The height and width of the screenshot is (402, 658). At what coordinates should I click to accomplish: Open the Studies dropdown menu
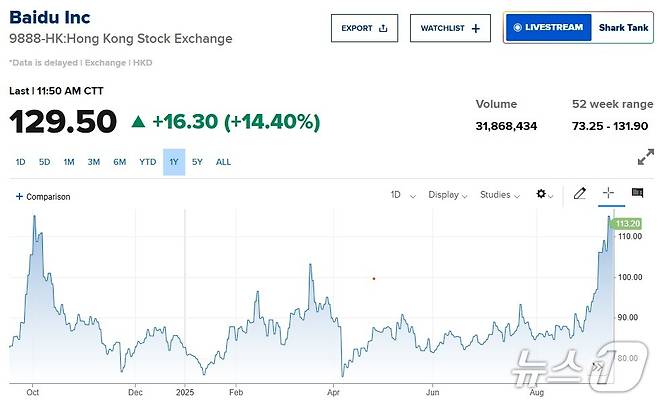point(499,195)
